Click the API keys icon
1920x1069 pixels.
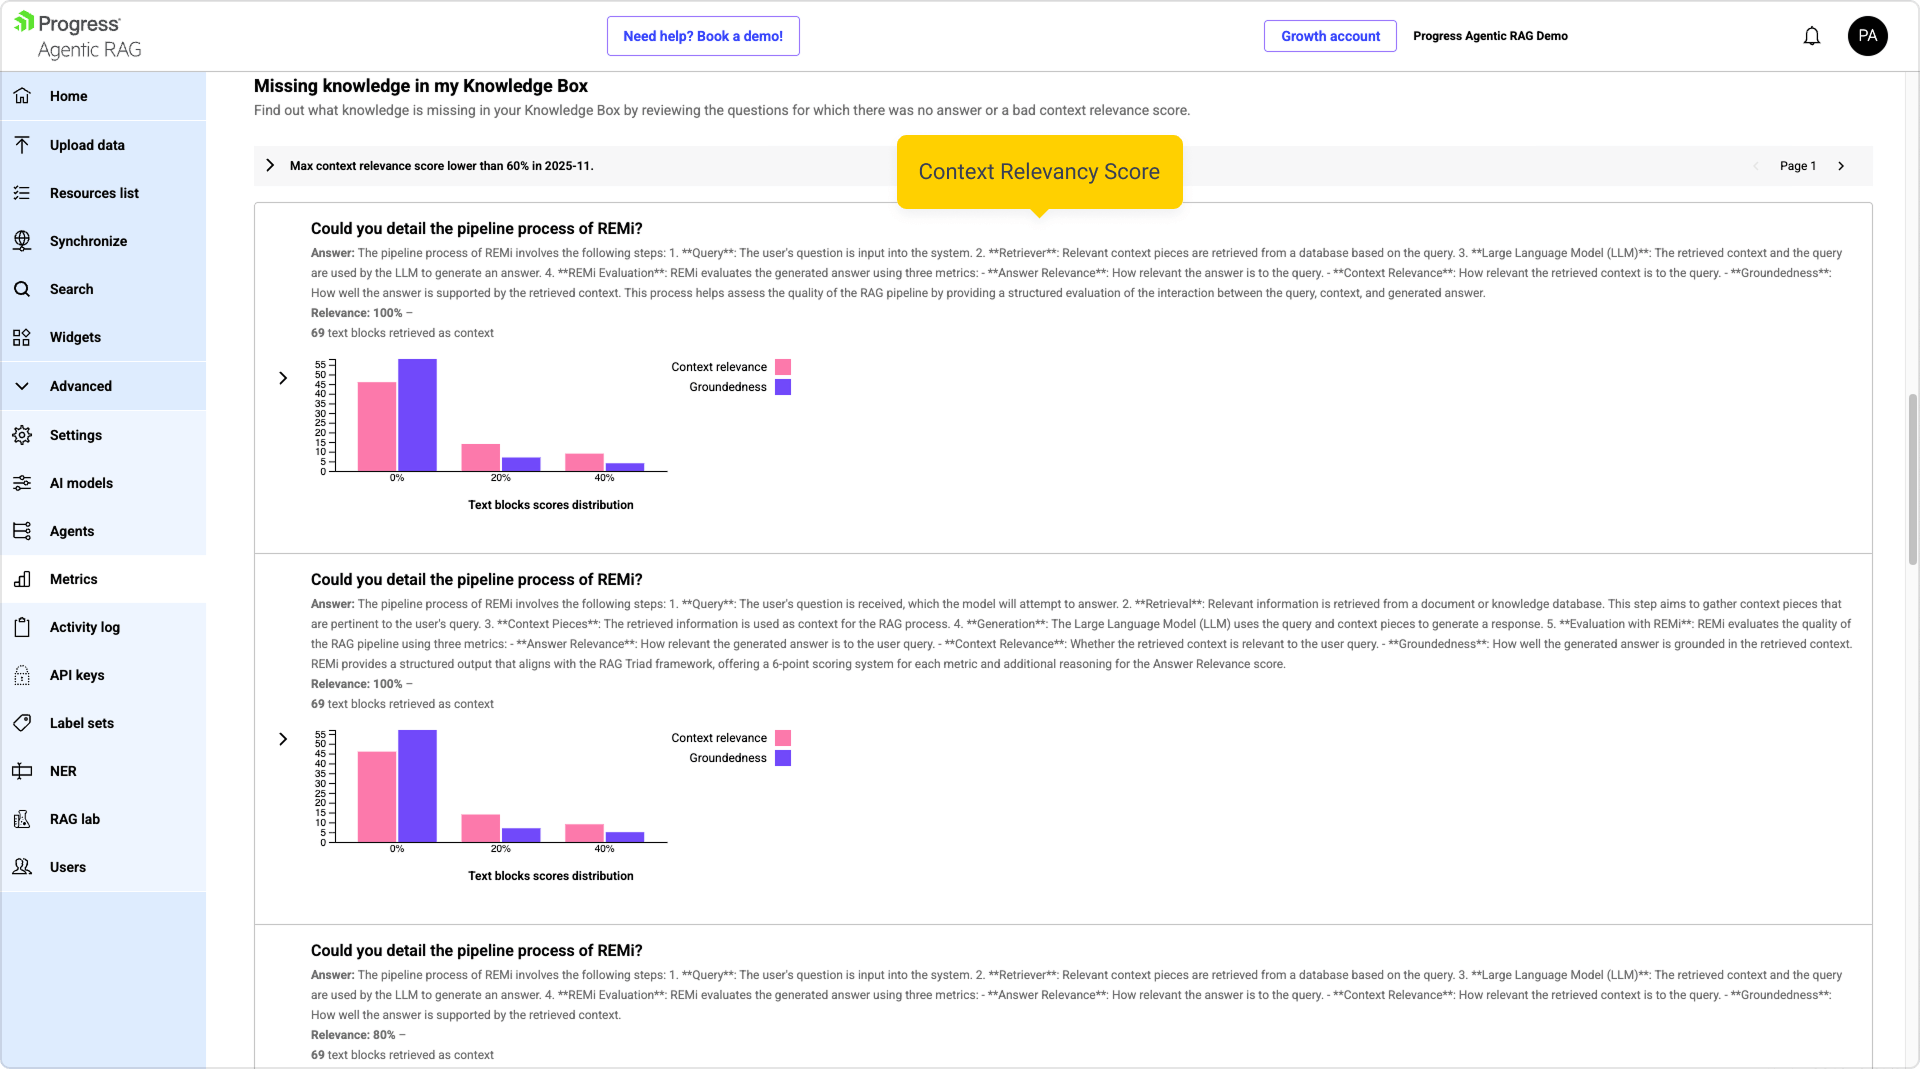(22, 675)
